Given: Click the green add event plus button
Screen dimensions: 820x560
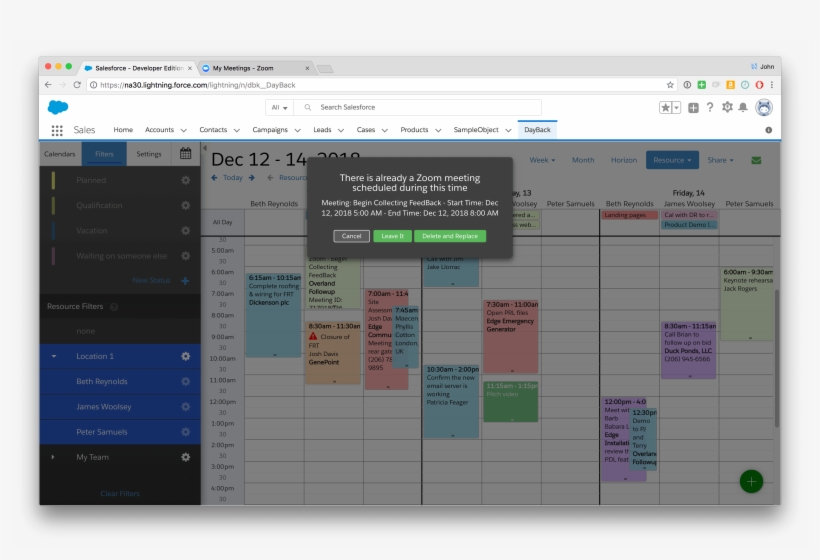Looking at the screenshot, I should click(x=751, y=482).
